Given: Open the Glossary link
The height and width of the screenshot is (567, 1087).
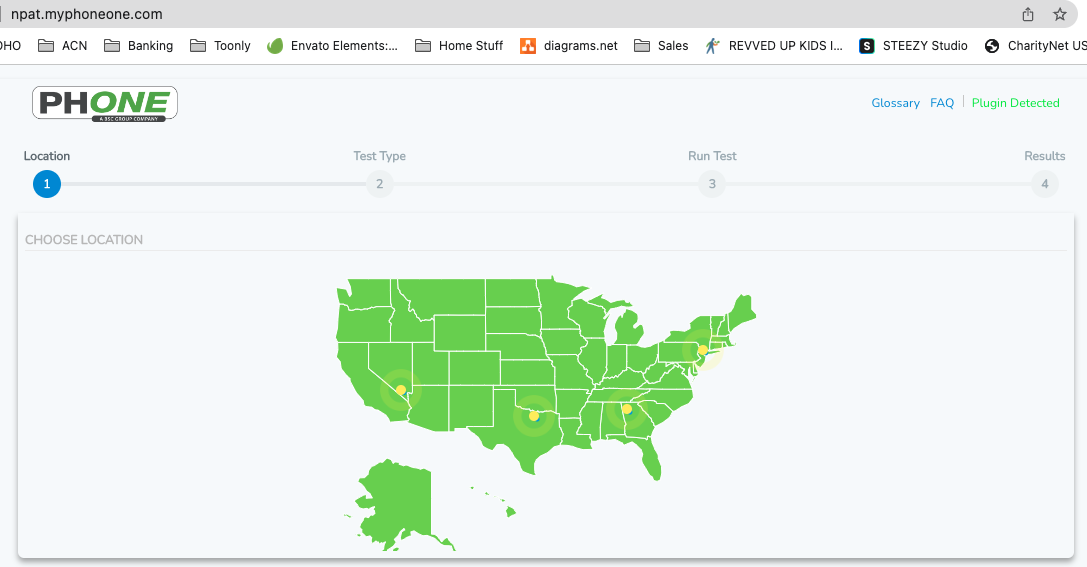Looking at the screenshot, I should tap(895, 103).
